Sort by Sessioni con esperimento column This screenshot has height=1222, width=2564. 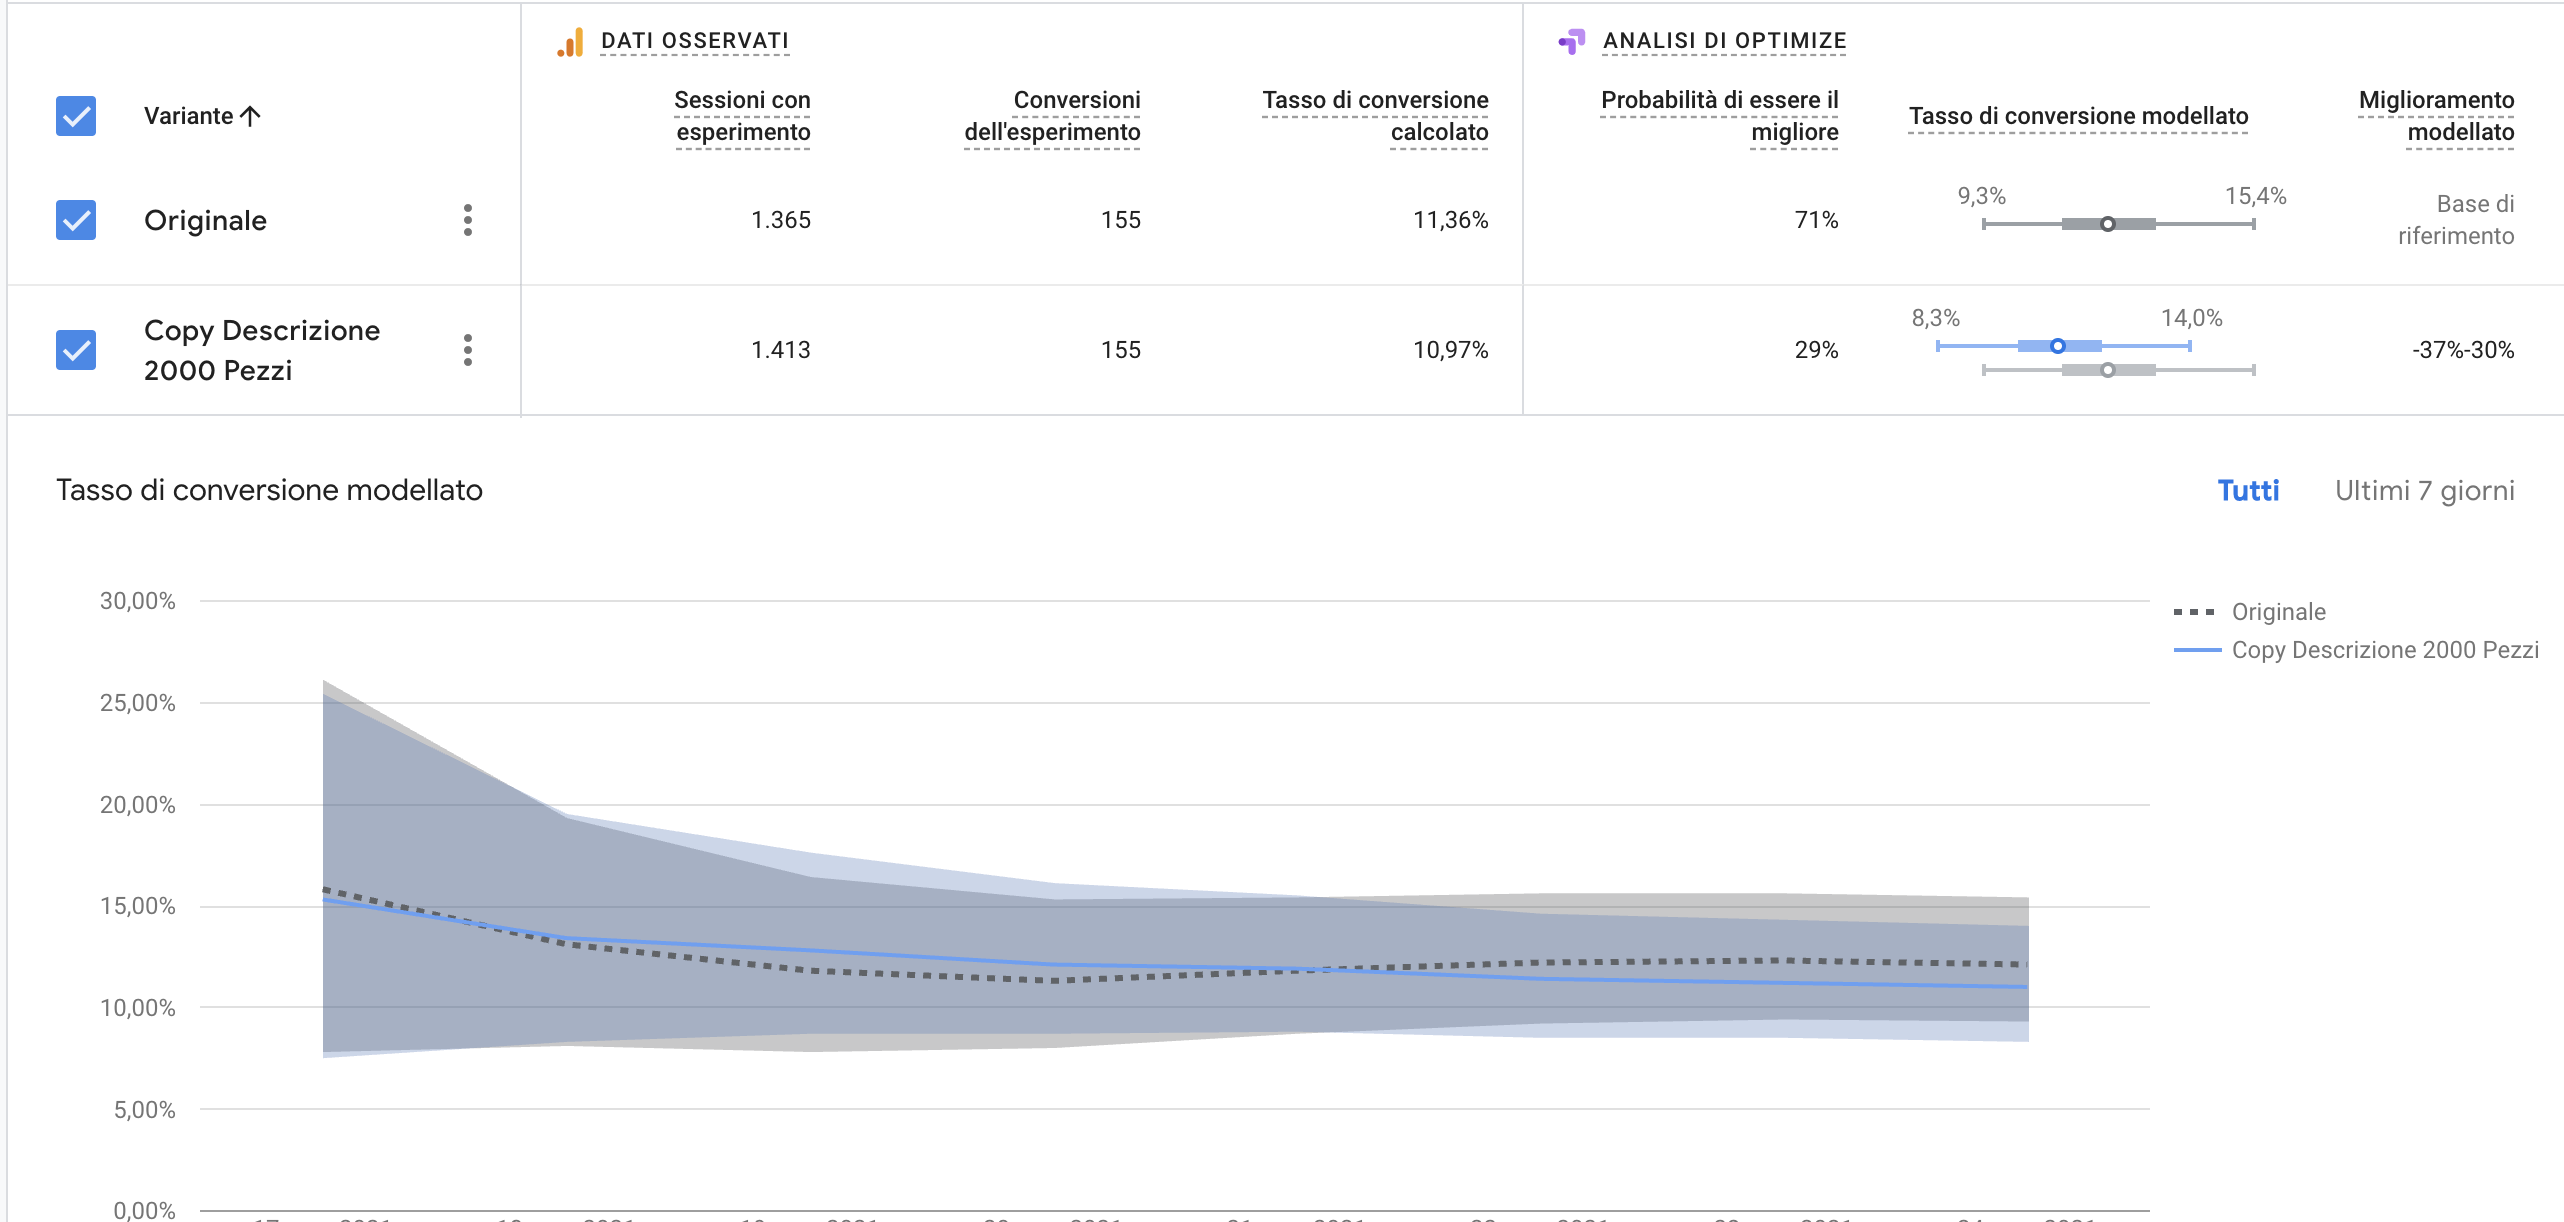click(x=742, y=116)
